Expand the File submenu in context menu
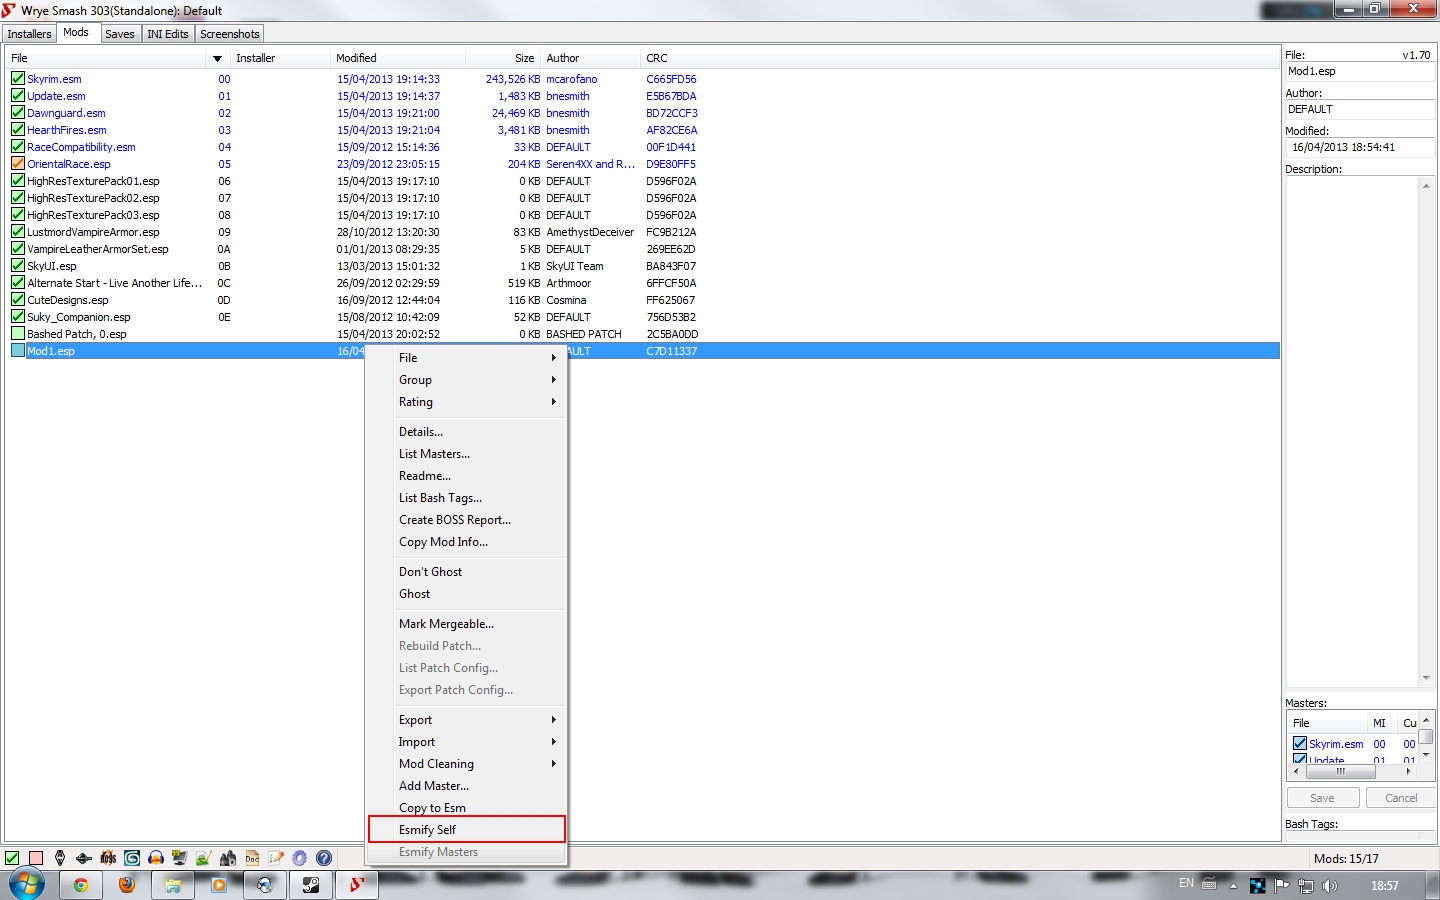Screen dimensions: 1440x900 (467, 358)
